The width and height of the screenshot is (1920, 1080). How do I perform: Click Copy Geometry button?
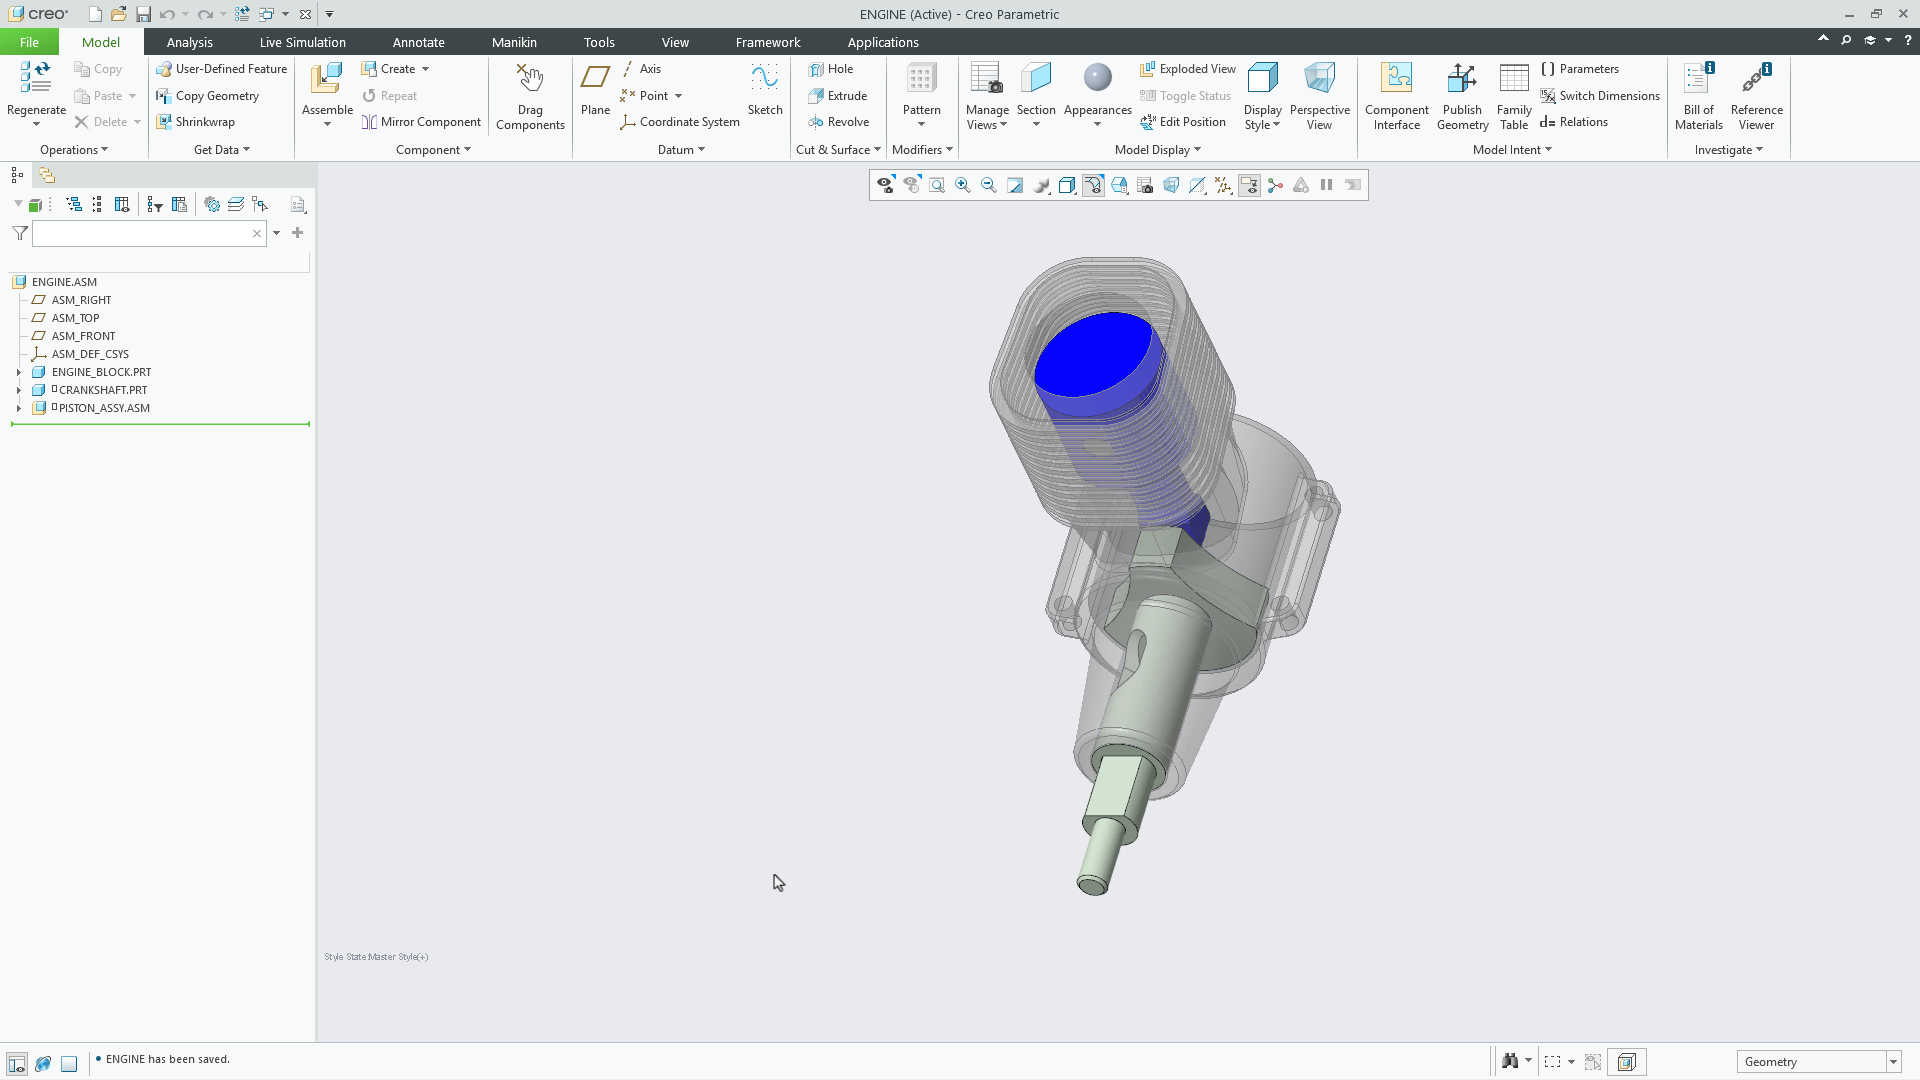(x=207, y=96)
